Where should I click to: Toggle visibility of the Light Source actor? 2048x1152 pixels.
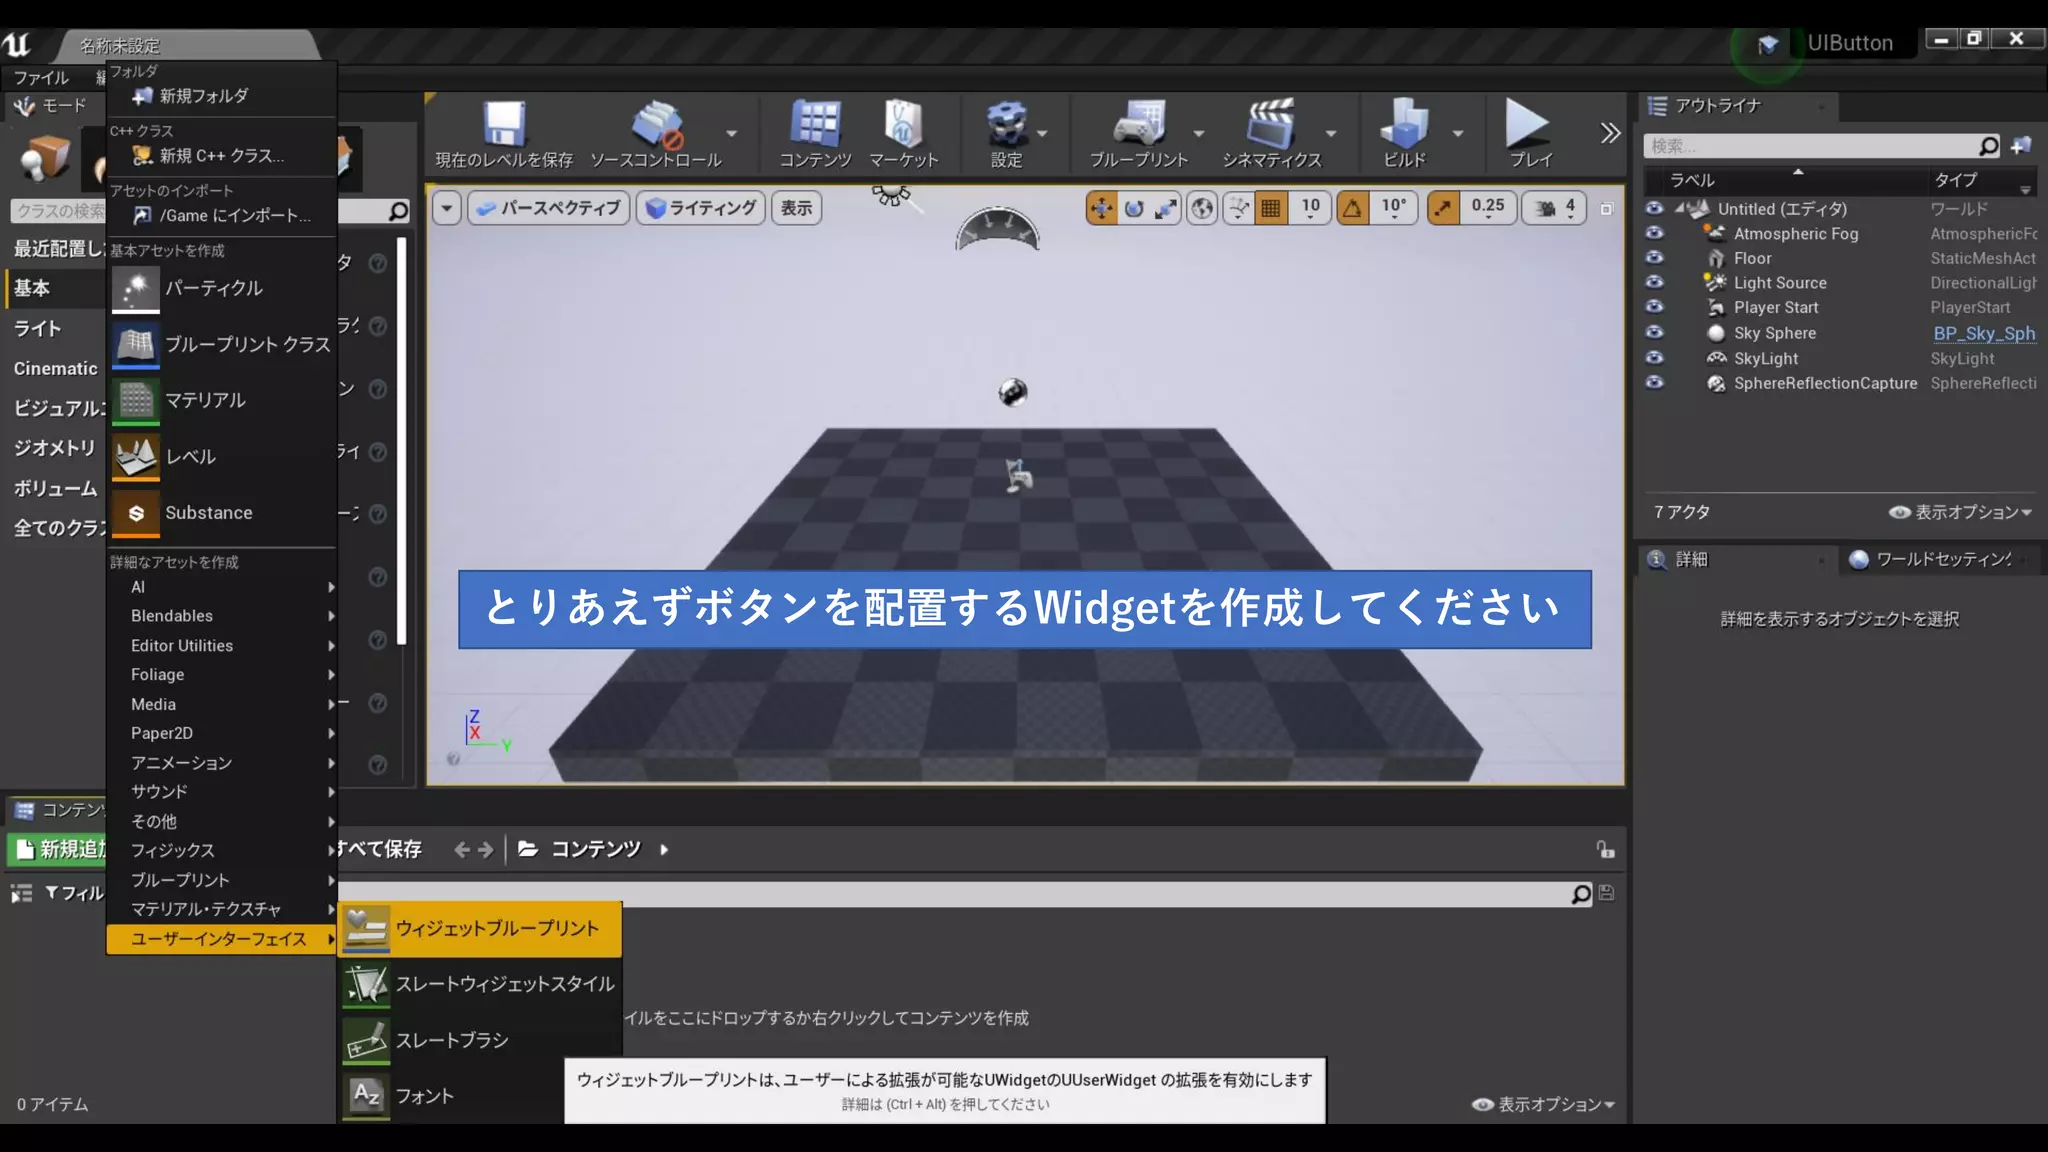pyautogui.click(x=1655, y=283)
